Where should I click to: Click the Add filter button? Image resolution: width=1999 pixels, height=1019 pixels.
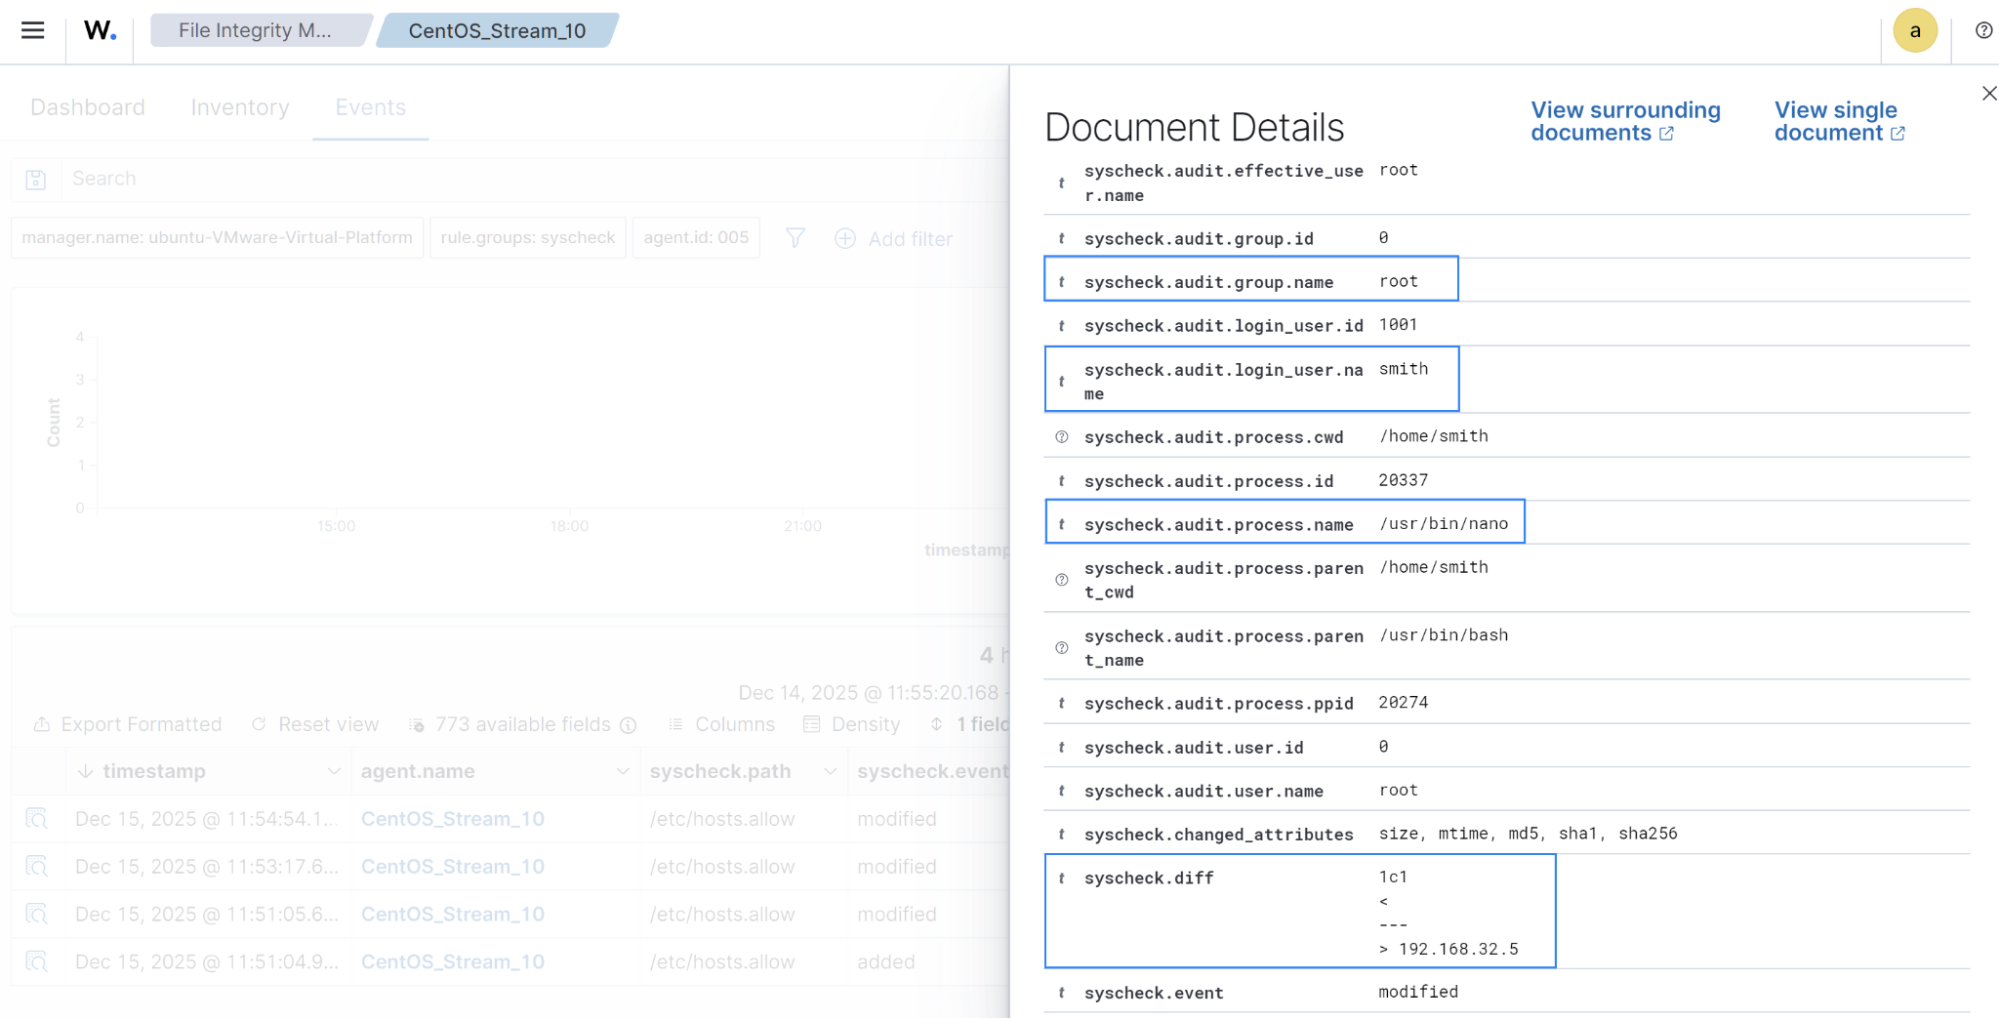(894, 239)
